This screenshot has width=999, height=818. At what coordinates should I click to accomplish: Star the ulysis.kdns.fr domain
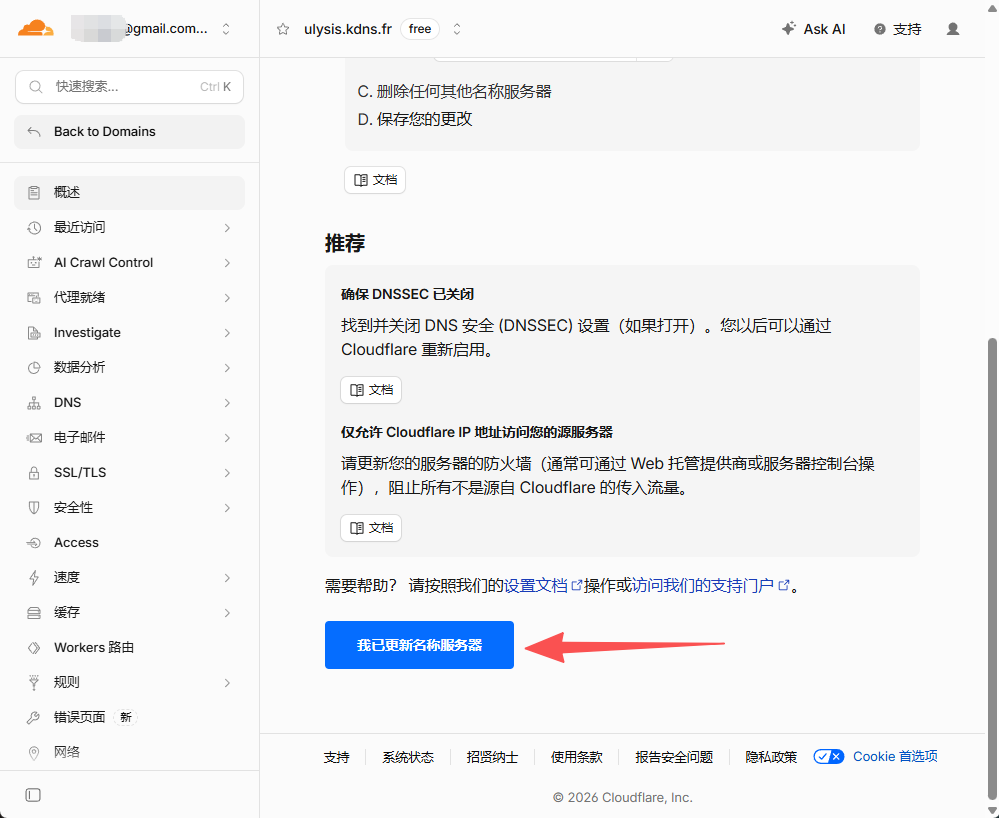[x=283, y=29]
